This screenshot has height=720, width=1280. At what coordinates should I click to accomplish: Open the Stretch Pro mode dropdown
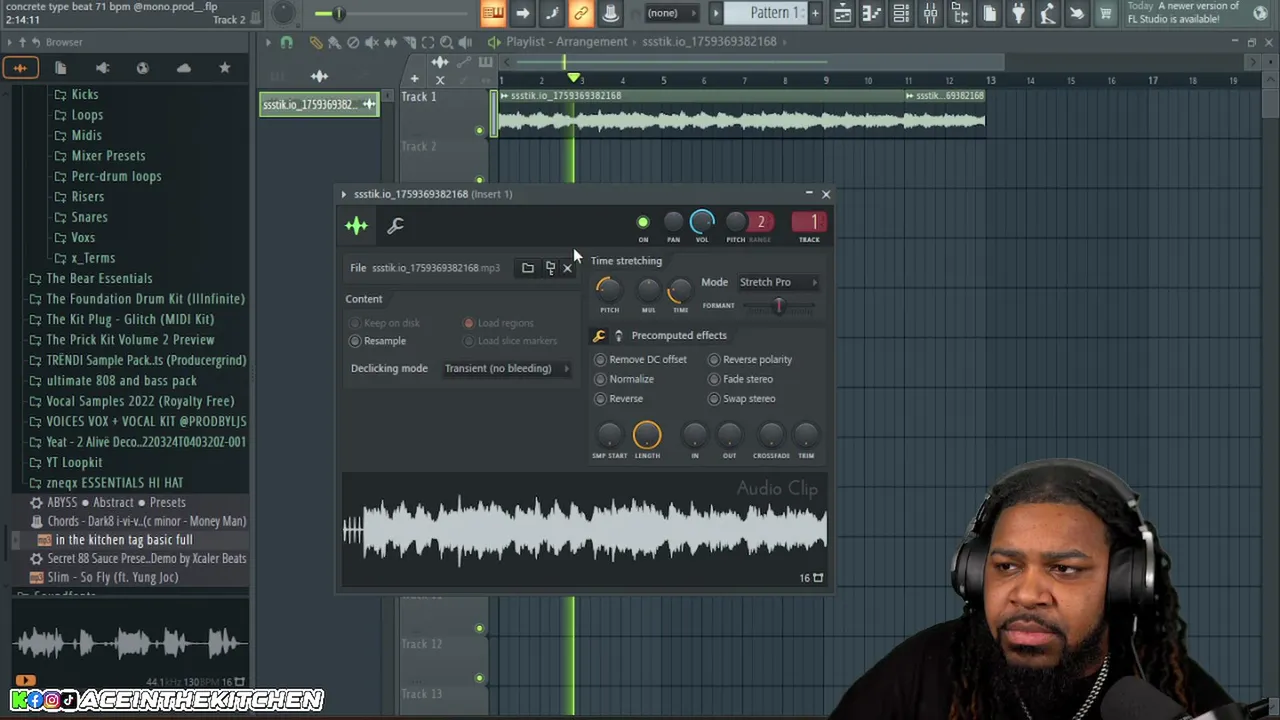(778, 282)
